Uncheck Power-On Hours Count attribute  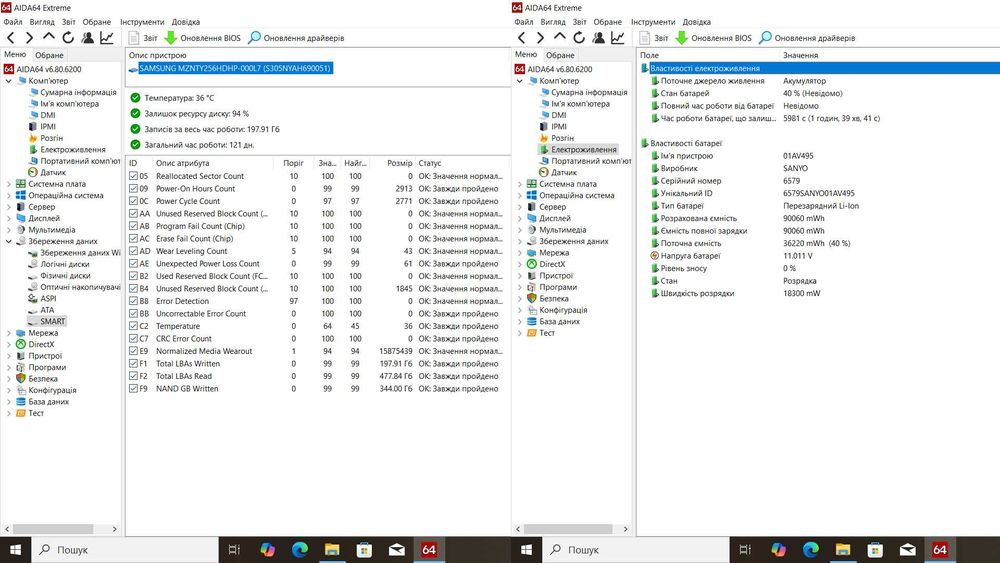[x=133, y=189]
